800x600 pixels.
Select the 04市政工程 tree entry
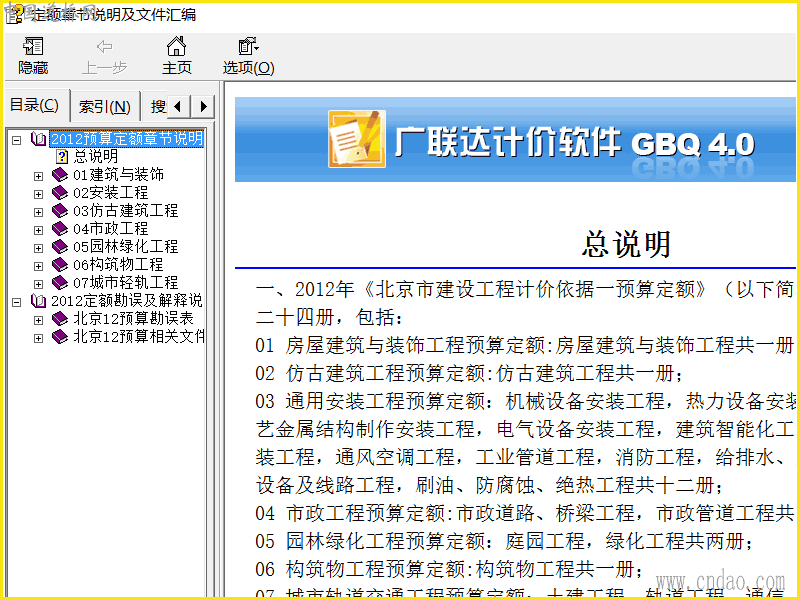tap(111, 229)
